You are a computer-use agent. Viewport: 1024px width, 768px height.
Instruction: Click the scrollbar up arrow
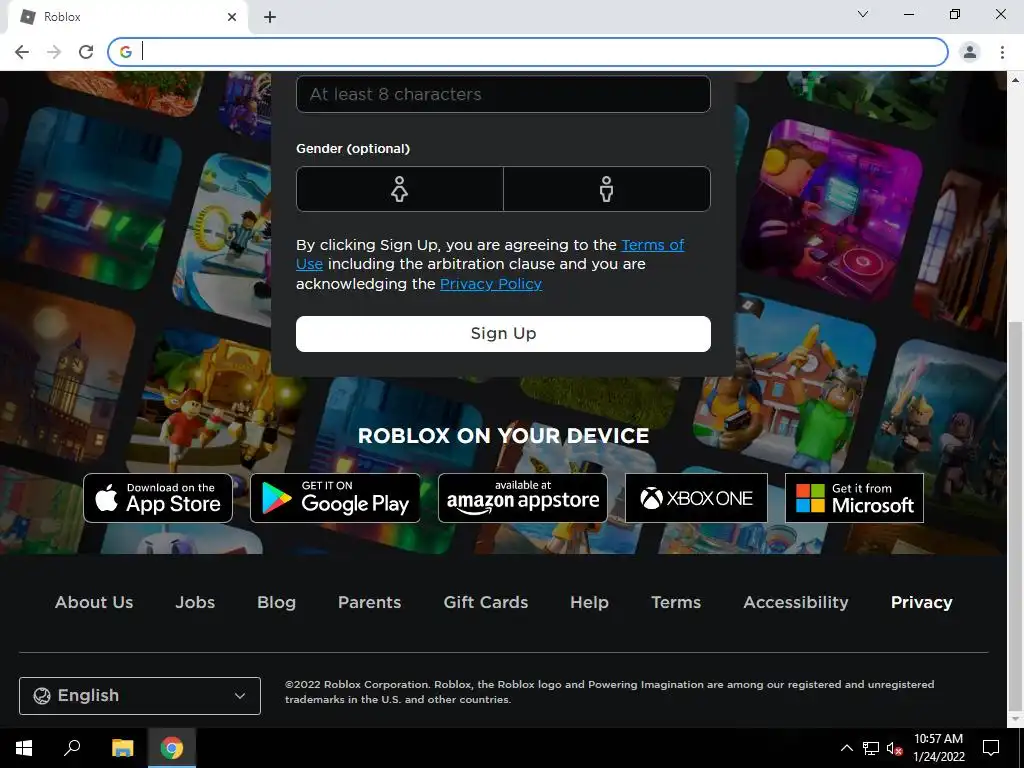point(1015,80)
